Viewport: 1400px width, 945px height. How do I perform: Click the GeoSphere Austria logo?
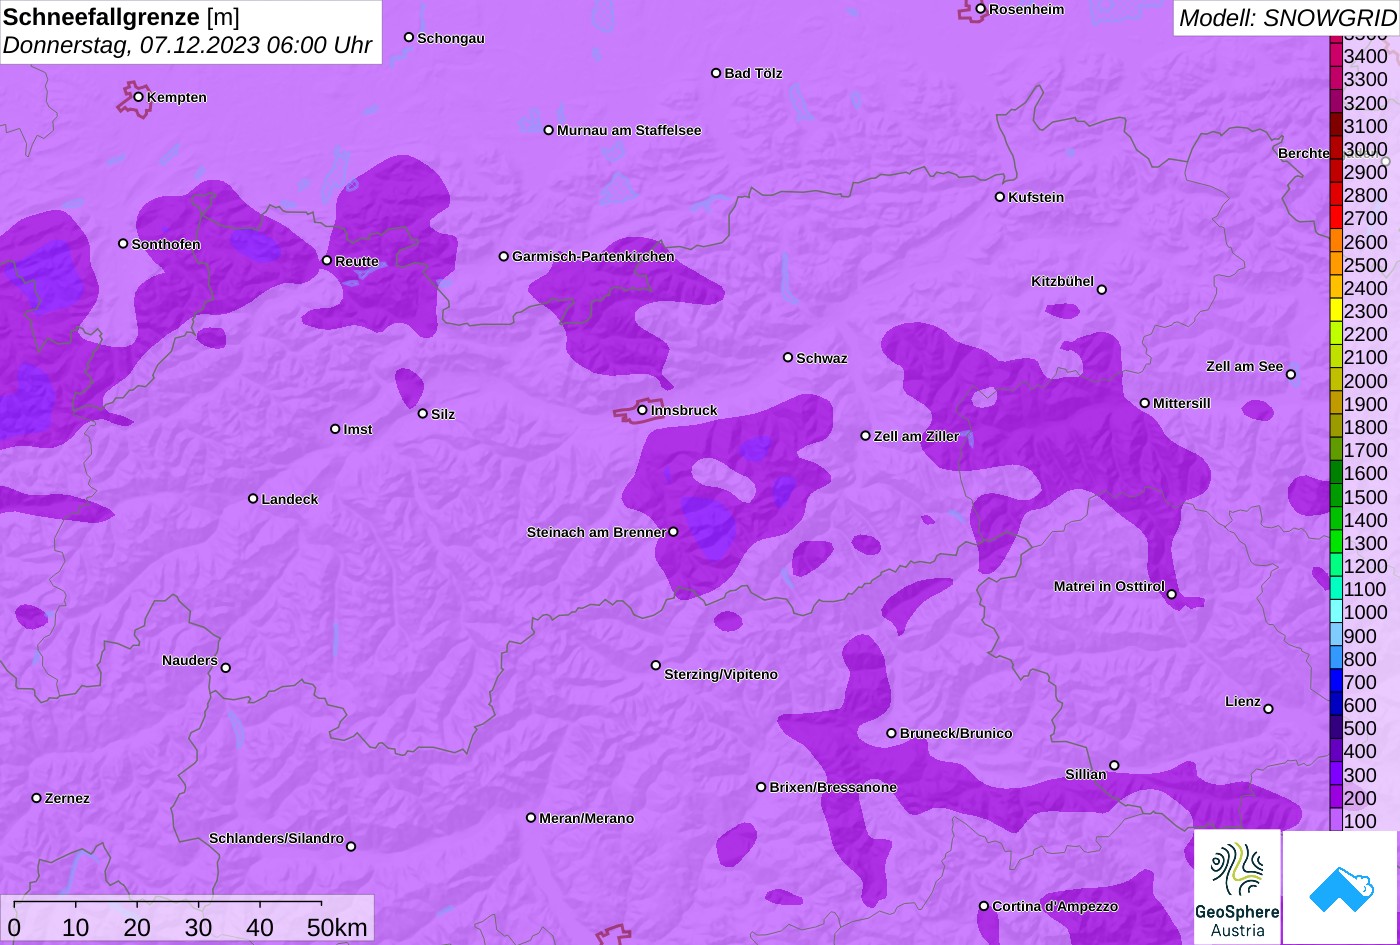click(x=1237, y=887)
